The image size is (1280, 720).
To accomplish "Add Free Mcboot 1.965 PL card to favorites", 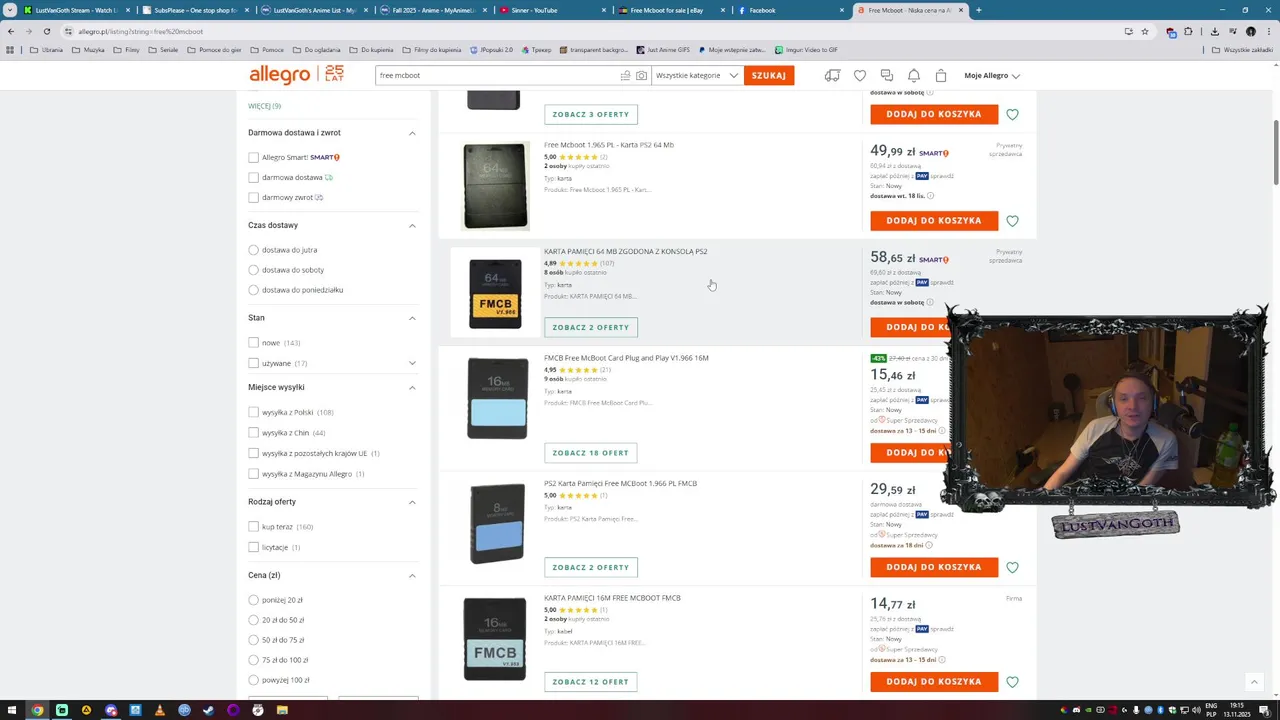I will [1012, 221].
